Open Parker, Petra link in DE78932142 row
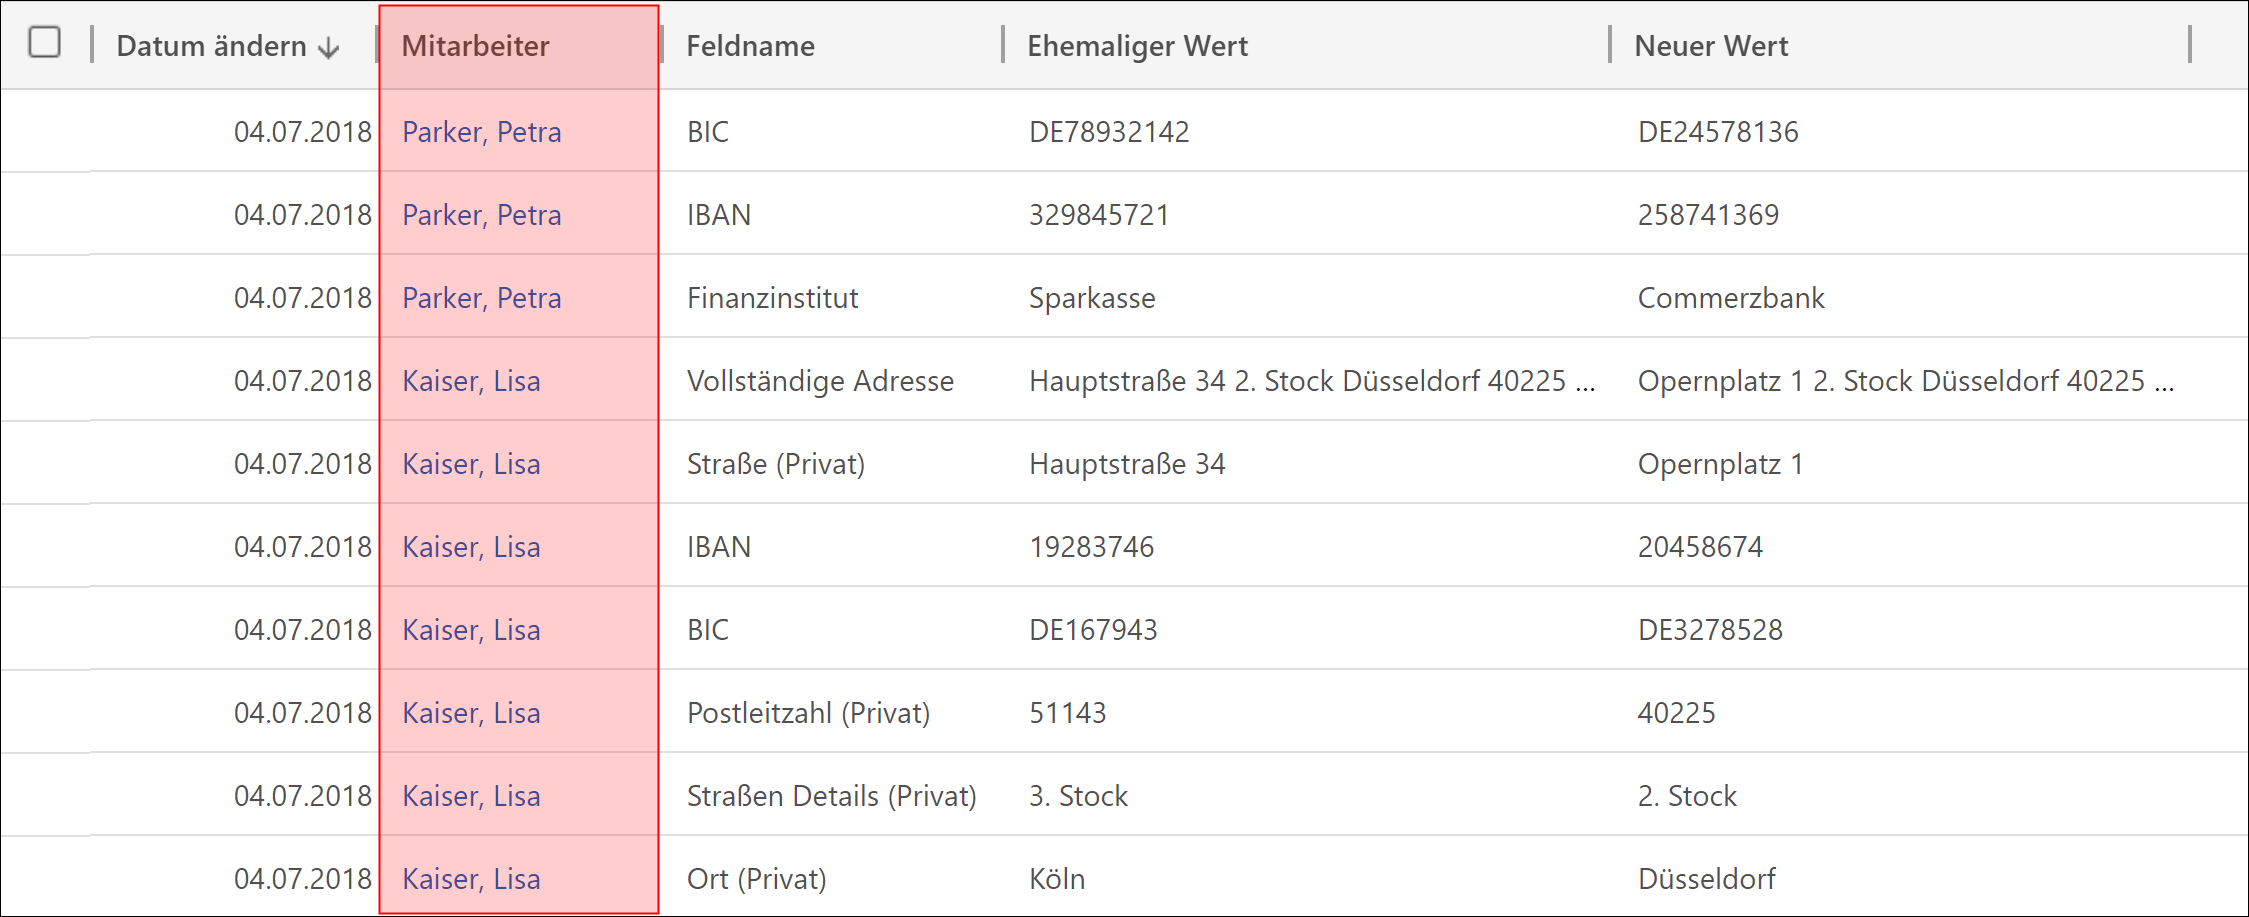Image resolution: width=2249 pixels, height=917 pixels. (x=482, y=132)
